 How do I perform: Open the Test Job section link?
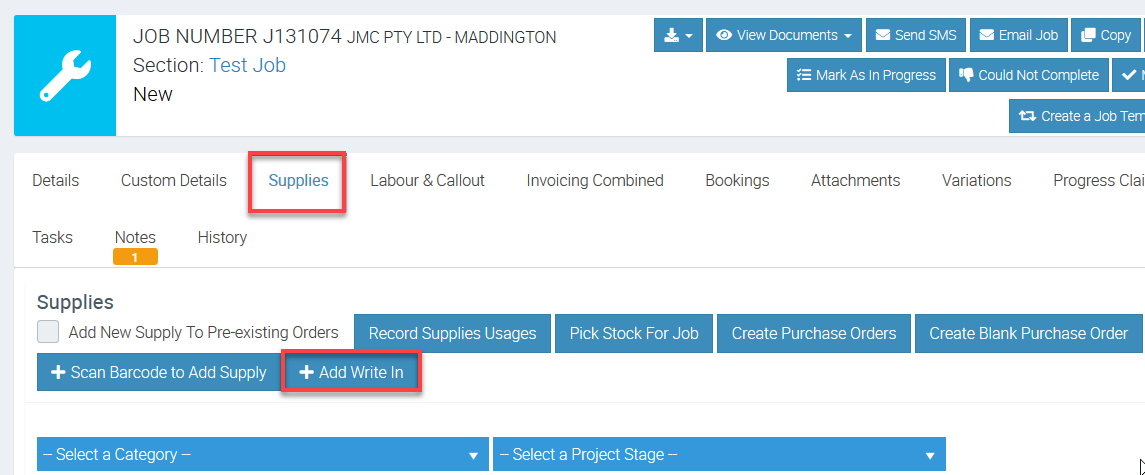[x=247, y=65]
